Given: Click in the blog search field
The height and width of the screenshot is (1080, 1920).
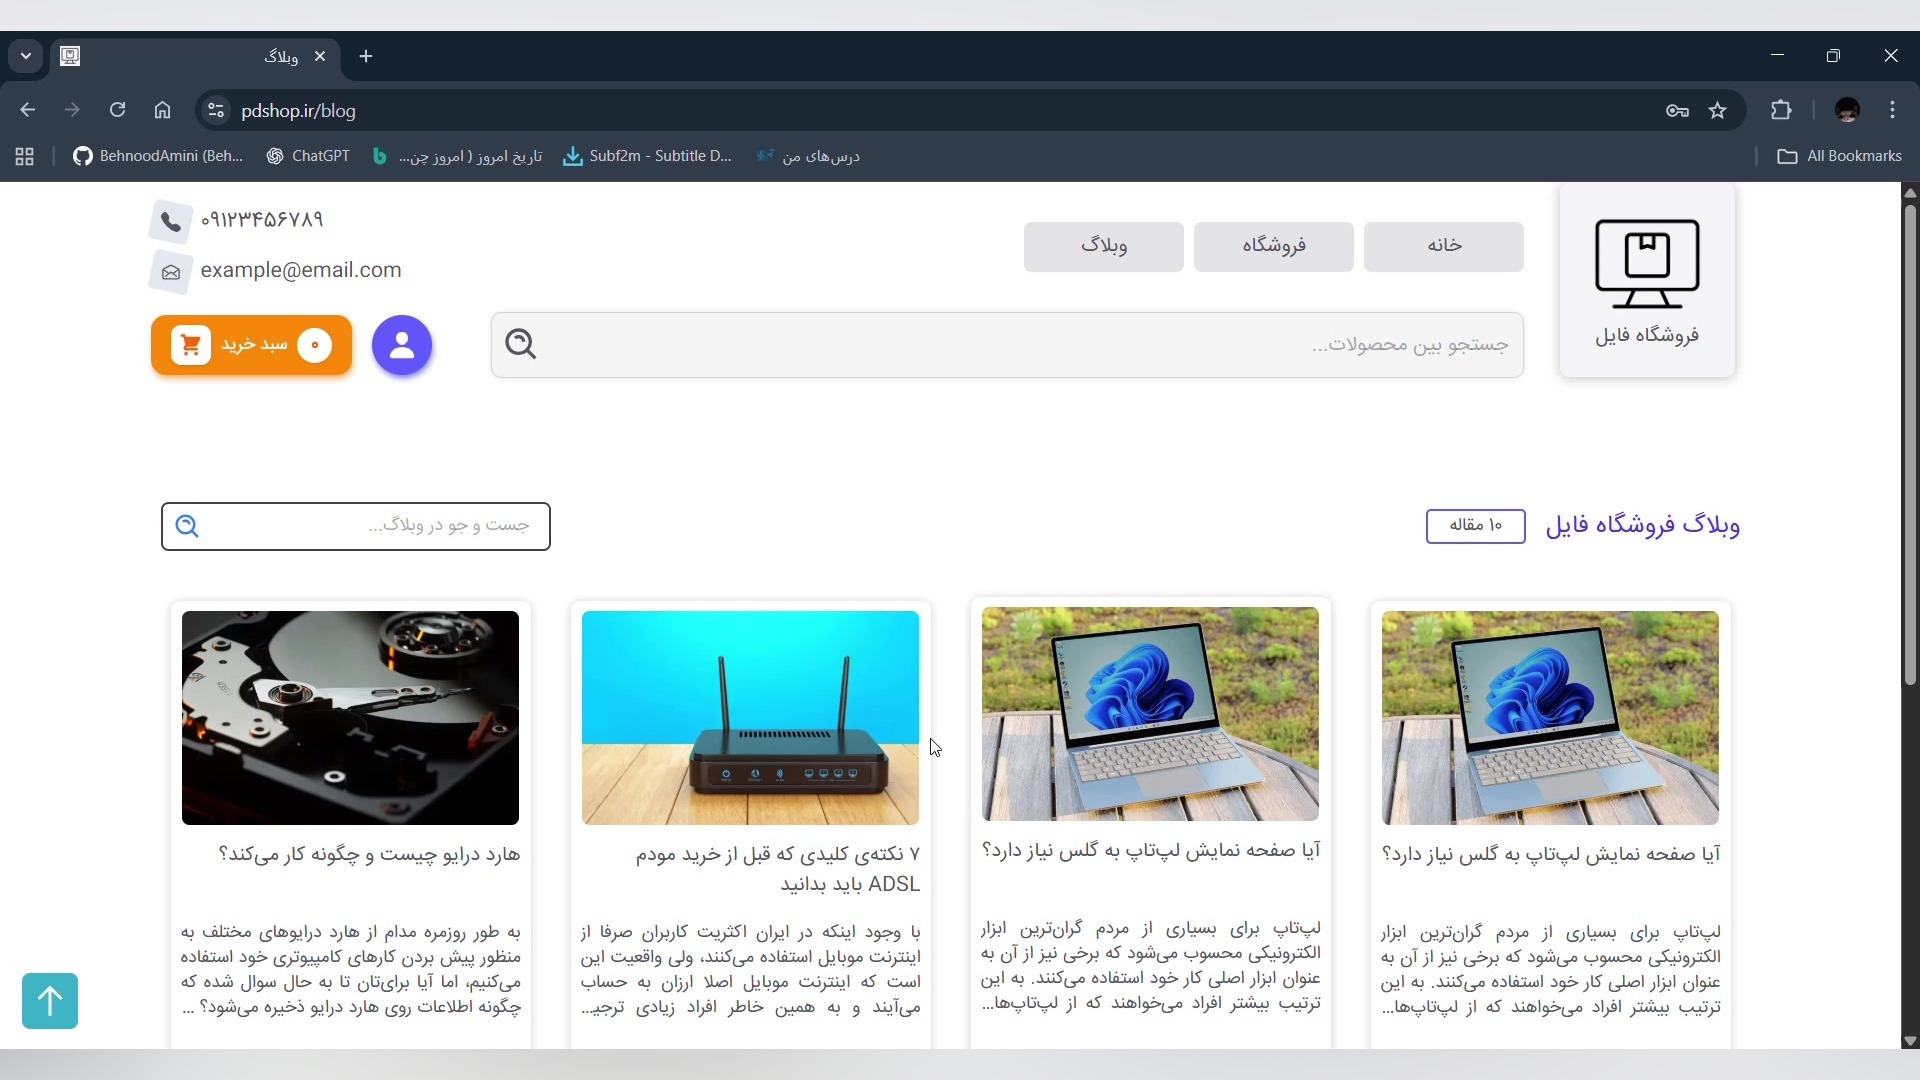Looking at the screenshot, I should click(x=380, y=526).
